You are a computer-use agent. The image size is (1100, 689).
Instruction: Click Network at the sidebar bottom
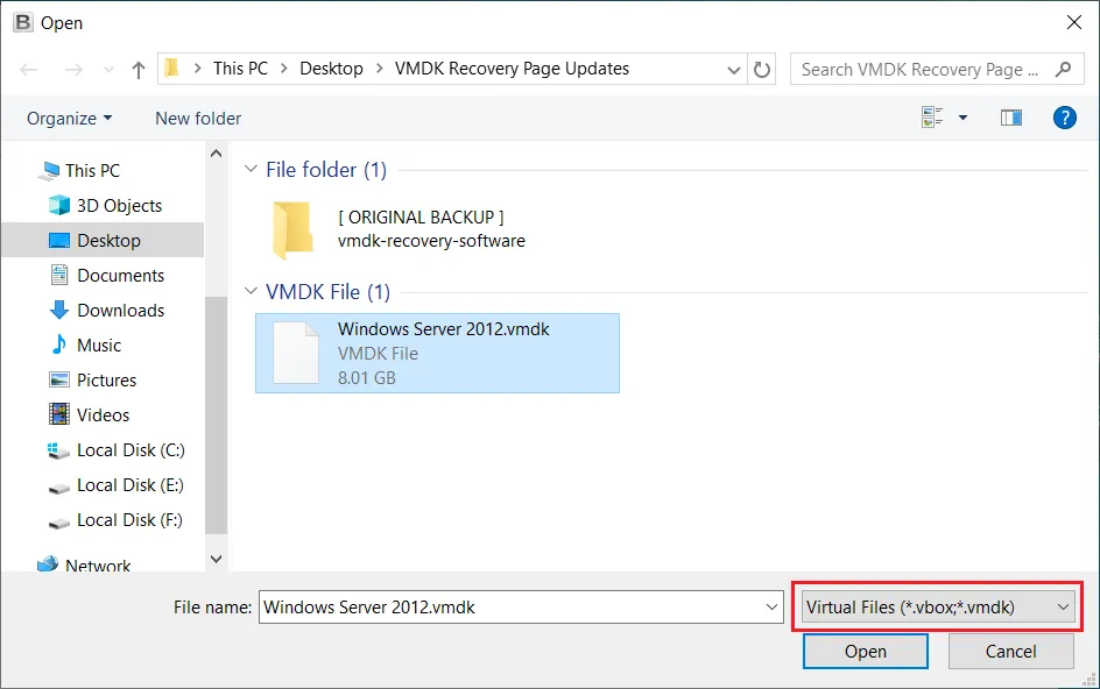tap(100, 565)
